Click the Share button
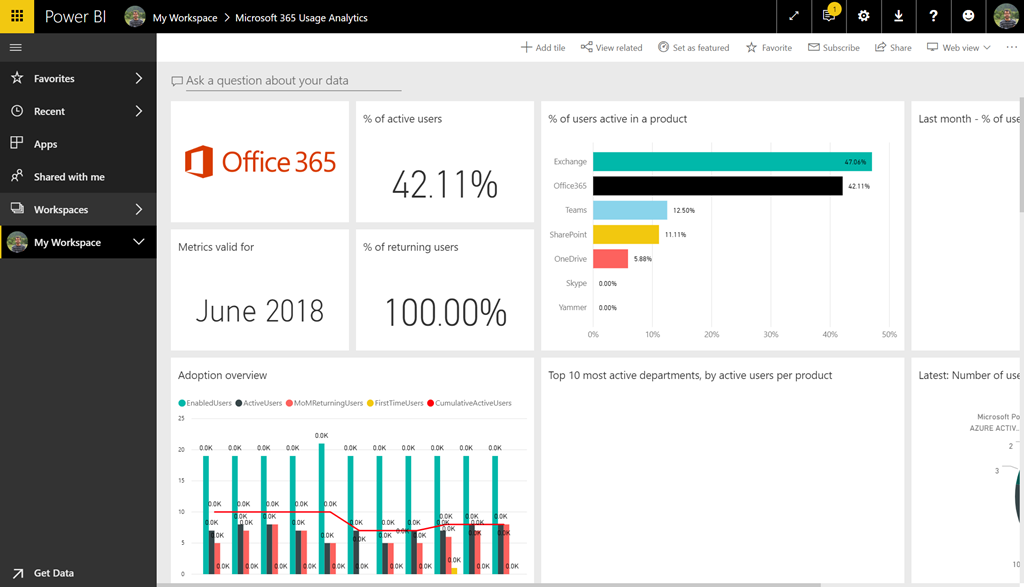This screenshot has width=1024, height=587. point(893,48)
